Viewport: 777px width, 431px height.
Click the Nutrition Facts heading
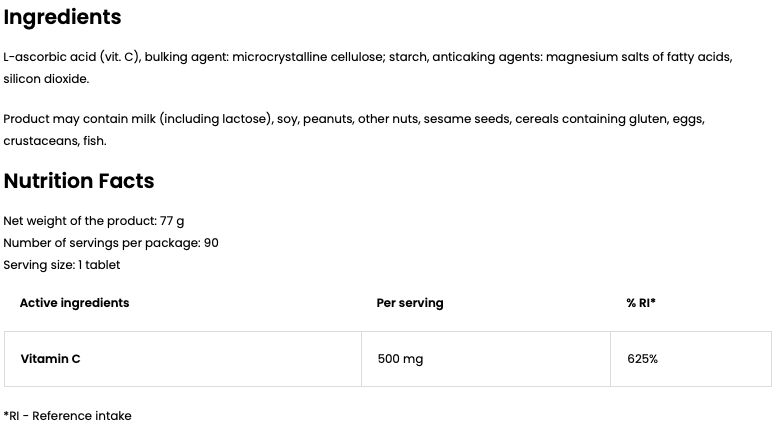tap(79, 181)
